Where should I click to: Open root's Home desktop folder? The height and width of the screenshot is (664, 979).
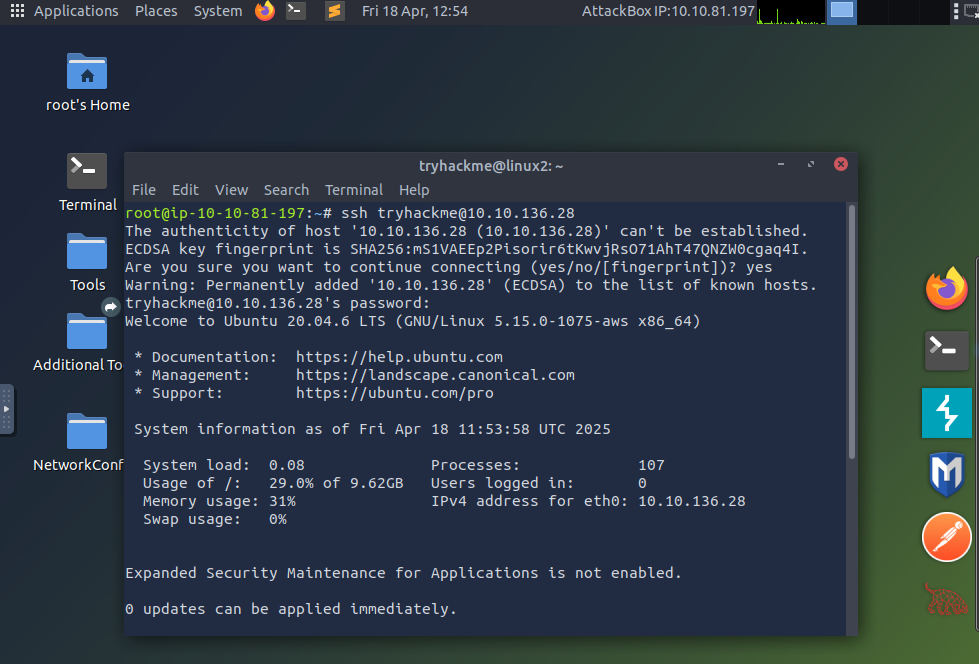pos(87,83)
